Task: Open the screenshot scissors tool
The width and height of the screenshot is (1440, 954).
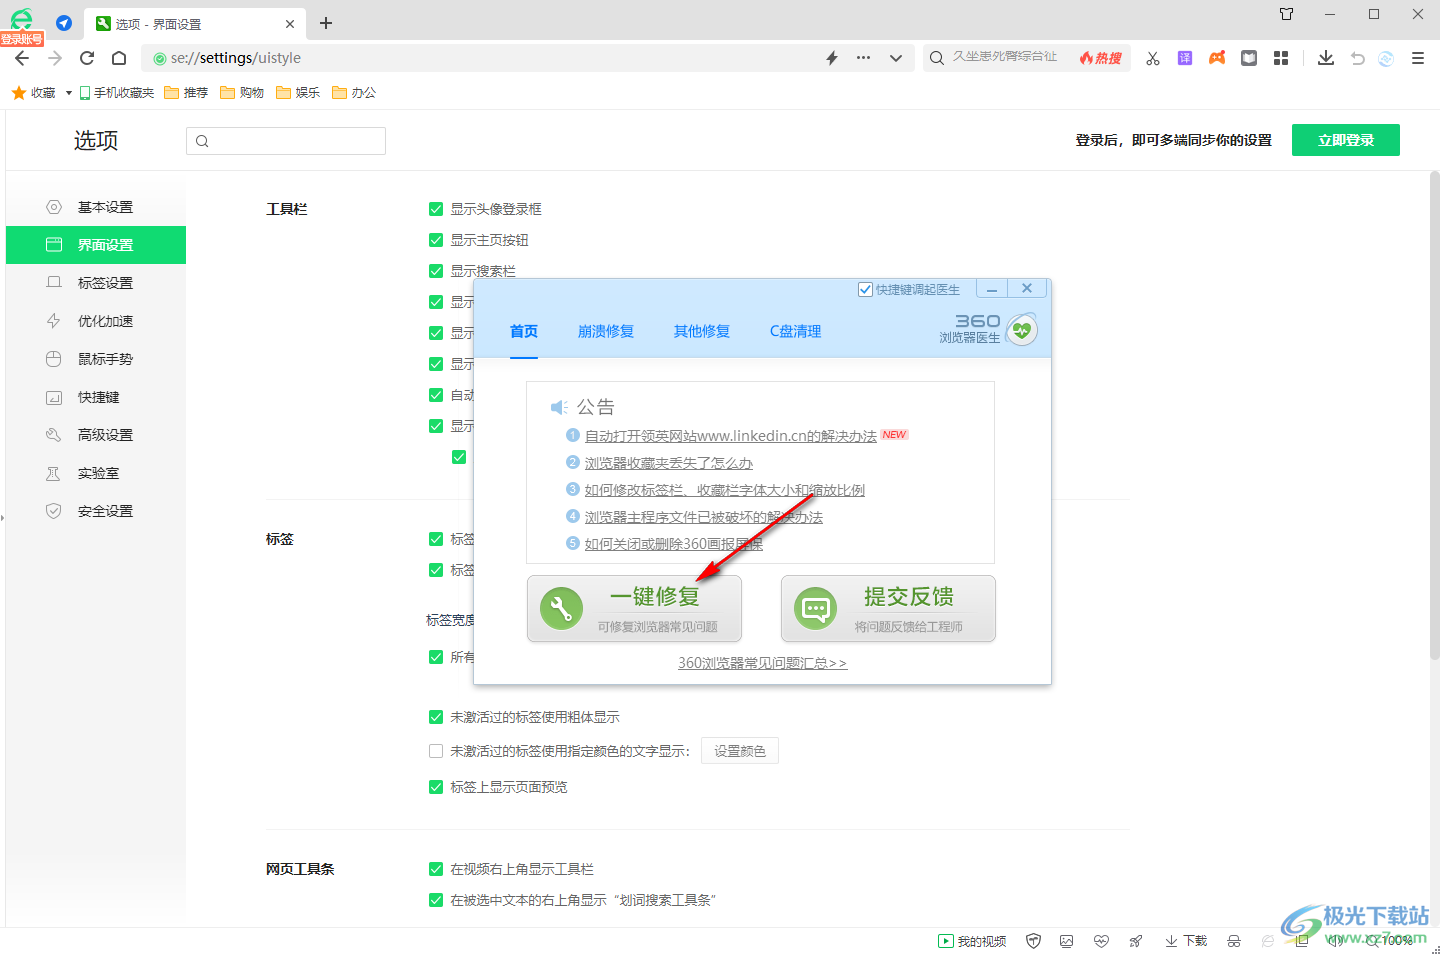Action: [1153, 58]
